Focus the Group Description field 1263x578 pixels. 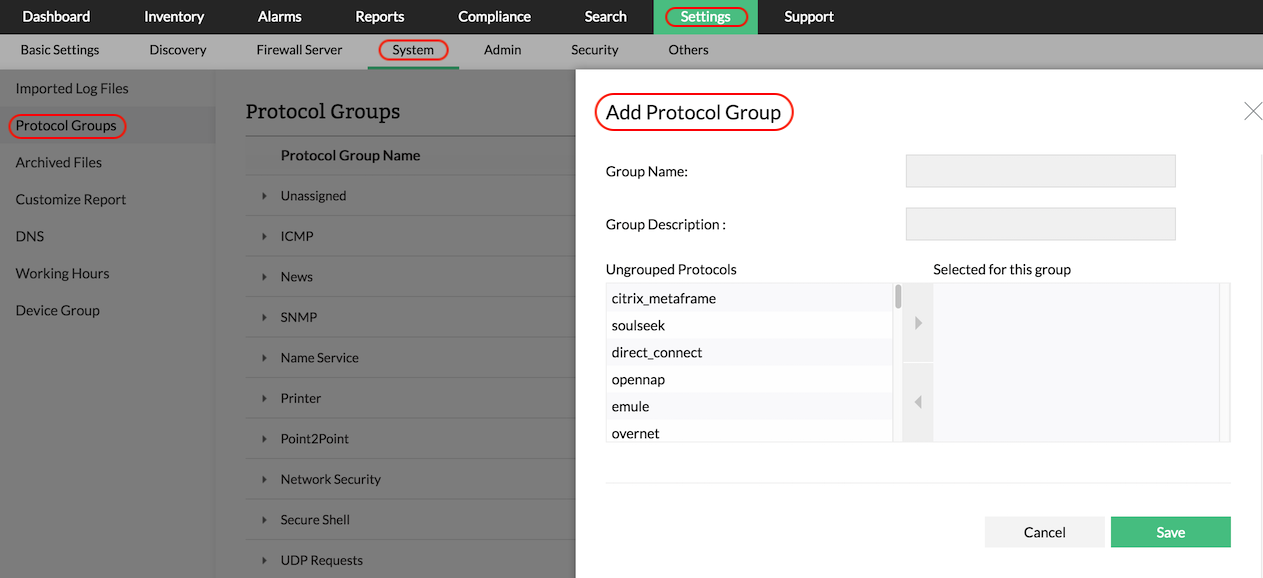point(1040,224)
